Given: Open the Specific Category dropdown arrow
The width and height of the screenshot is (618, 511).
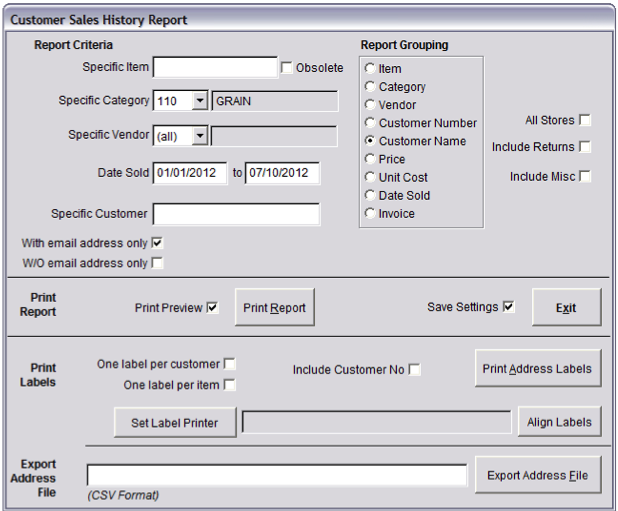Looking at the screenshot, I should [200, 101].
